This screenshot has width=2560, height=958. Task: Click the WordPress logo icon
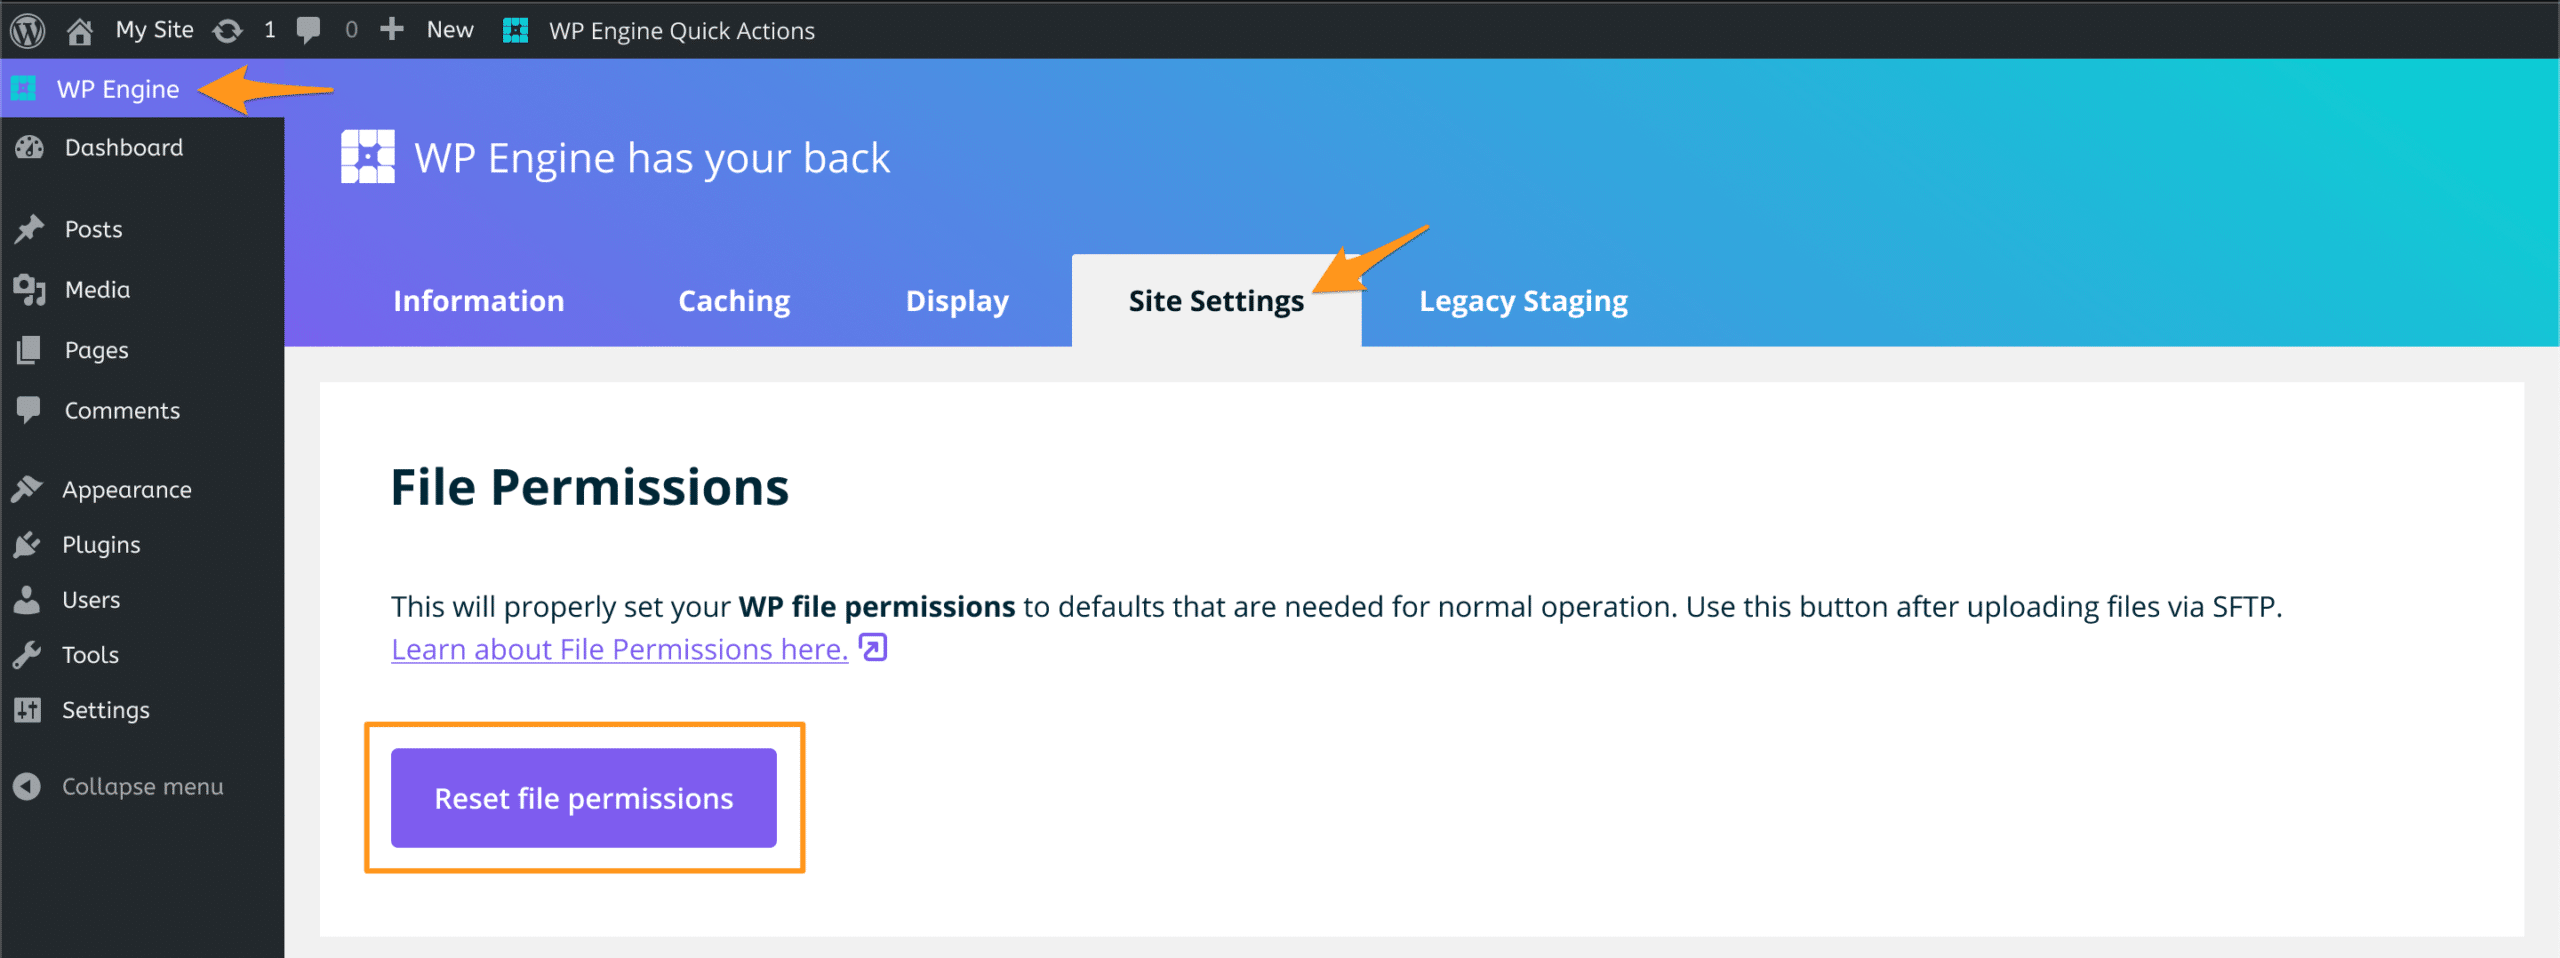click(28, 30)
